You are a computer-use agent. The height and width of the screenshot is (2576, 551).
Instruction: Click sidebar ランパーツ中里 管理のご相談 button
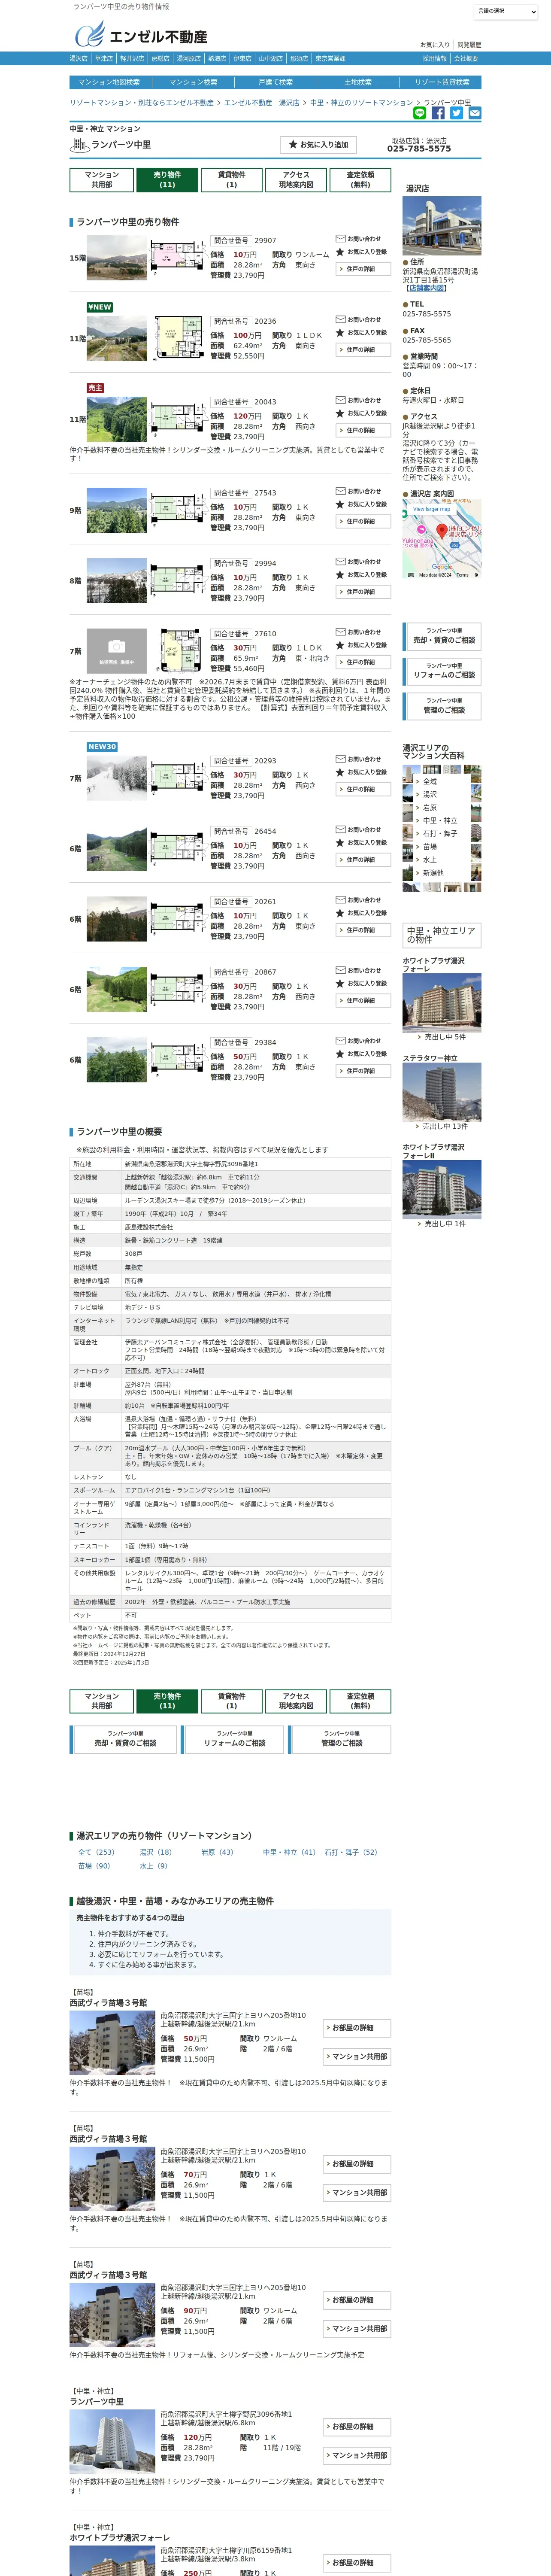[x=442, y=706]
